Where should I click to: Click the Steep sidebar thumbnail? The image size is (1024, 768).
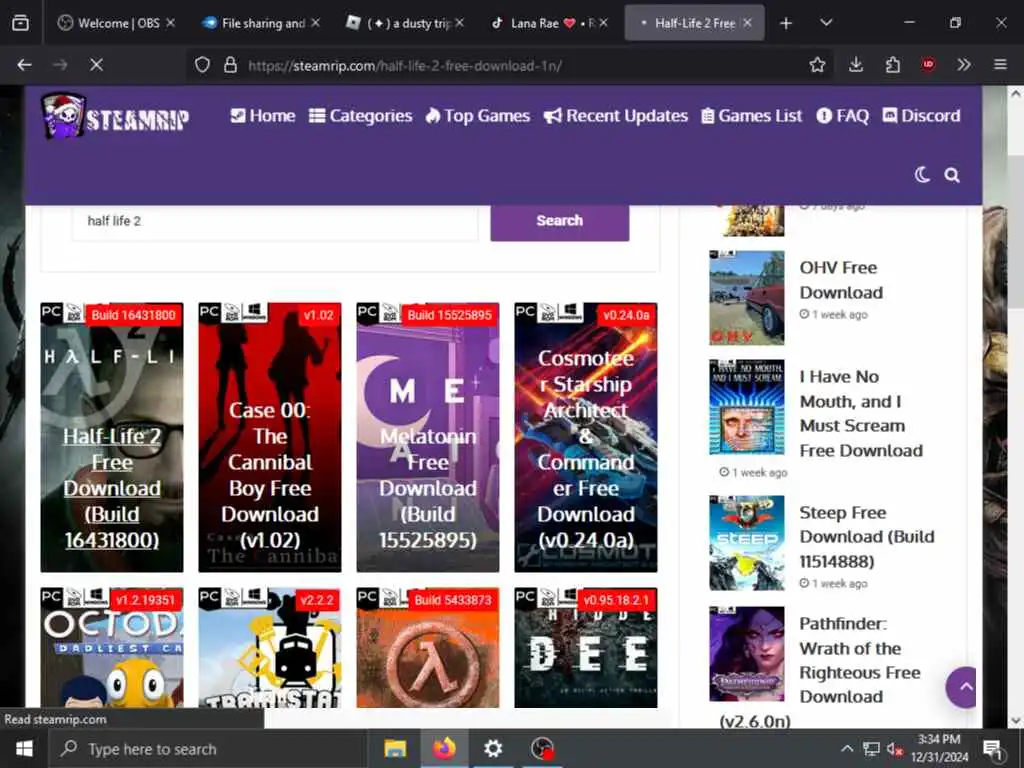point(746,543)
